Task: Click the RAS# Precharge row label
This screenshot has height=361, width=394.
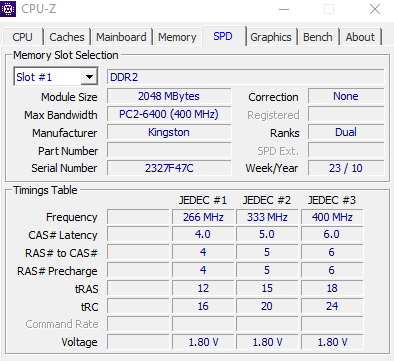Action: coord(57,271)
